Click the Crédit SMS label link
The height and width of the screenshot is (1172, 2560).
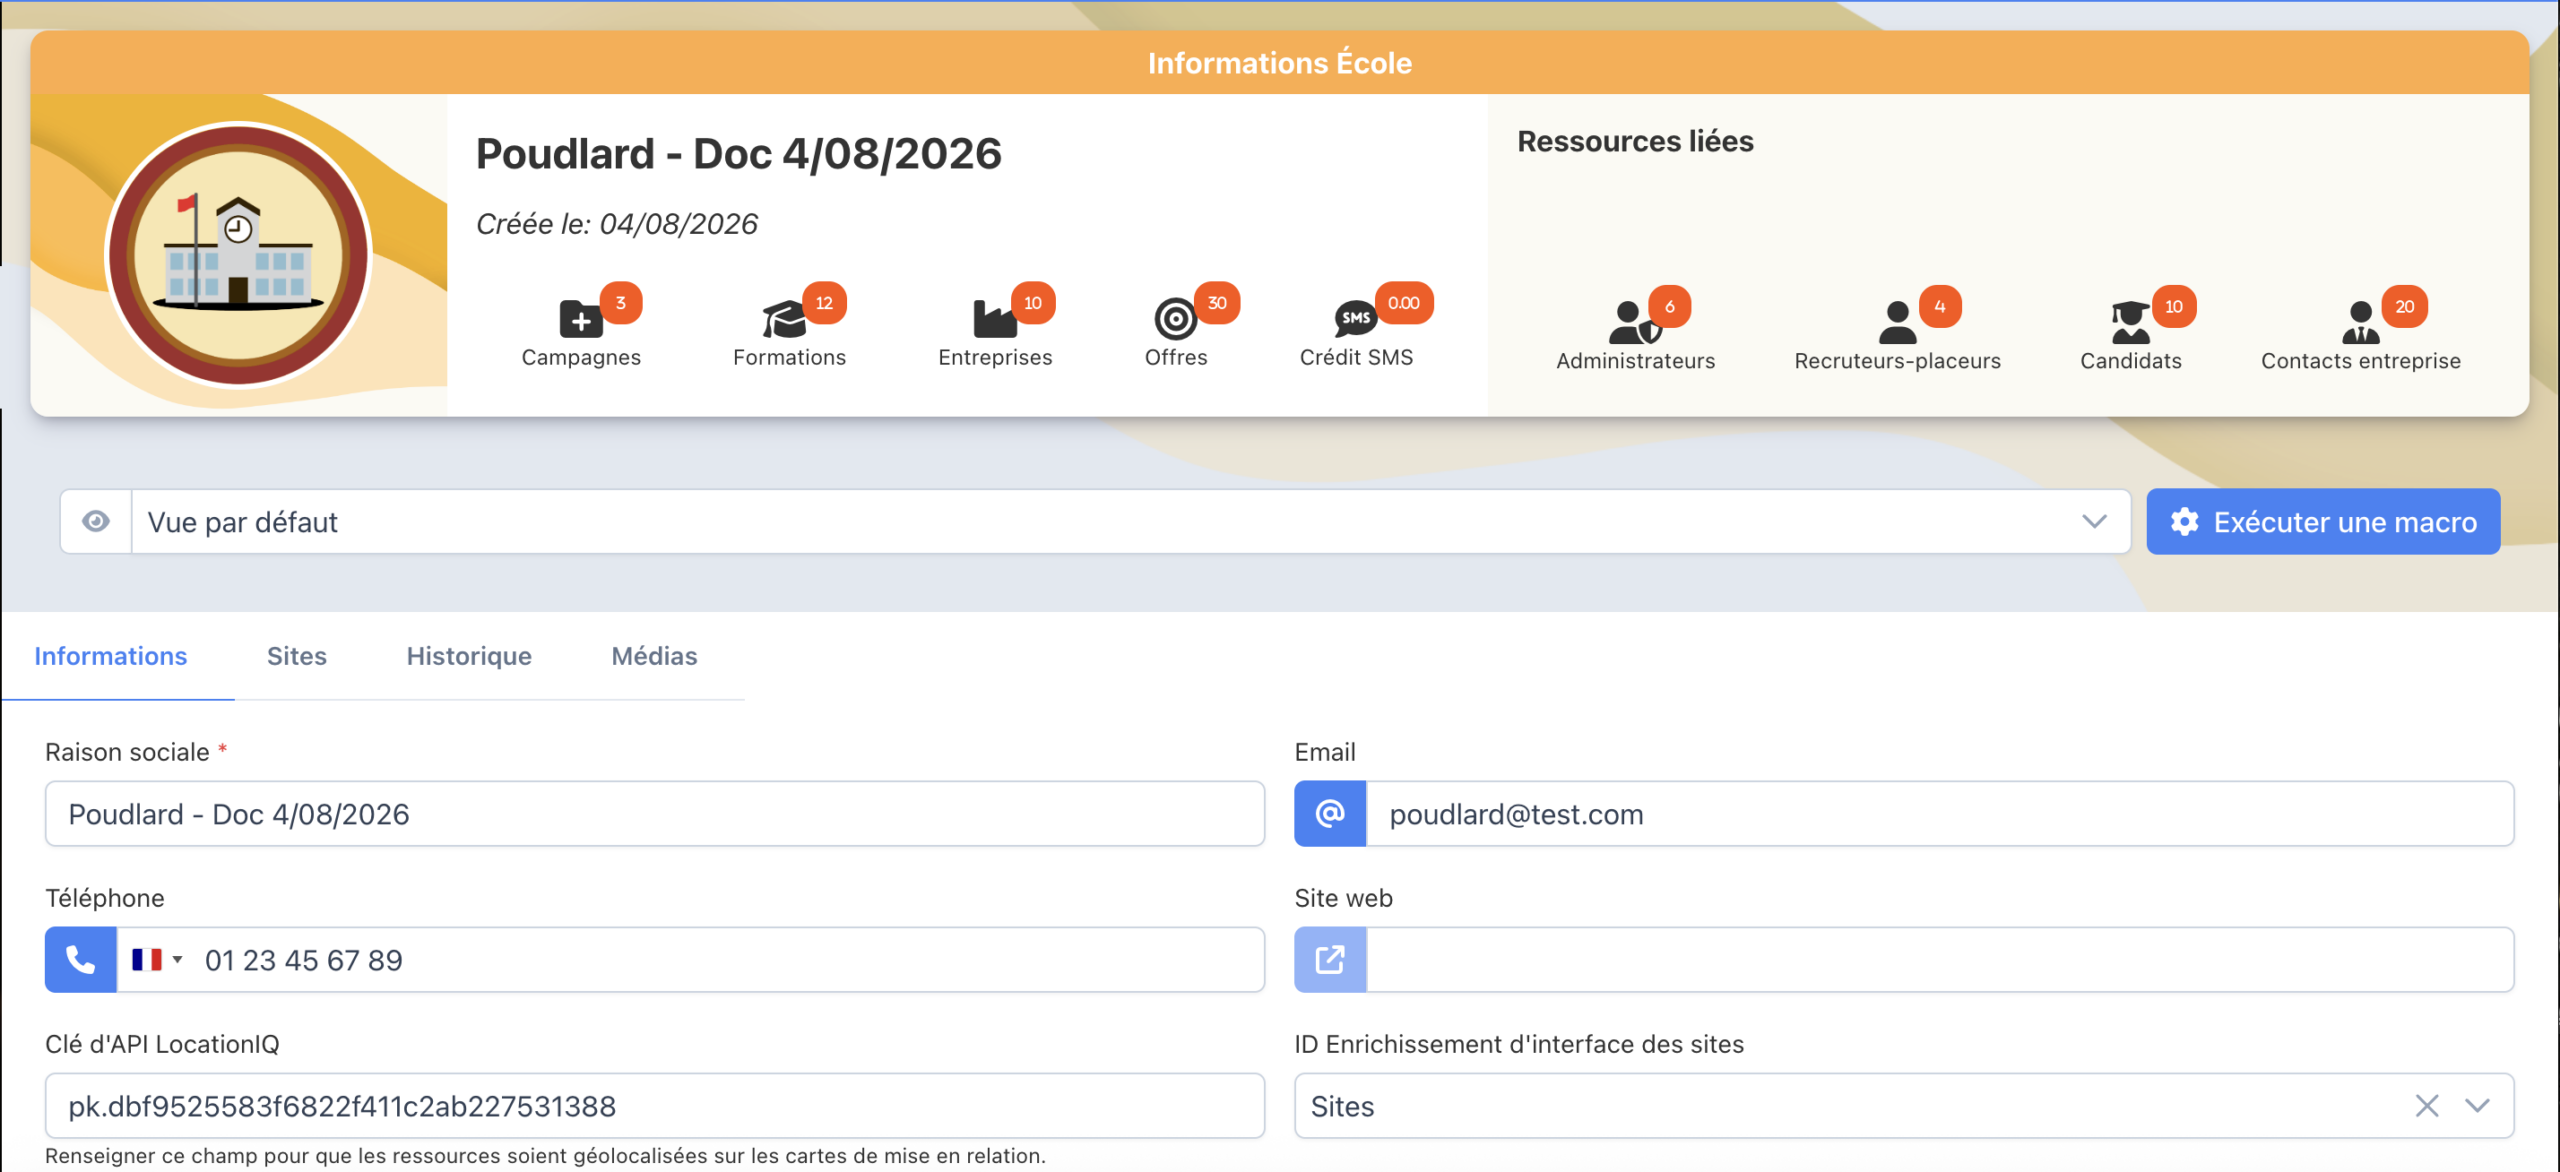(x=1356, y=357)
